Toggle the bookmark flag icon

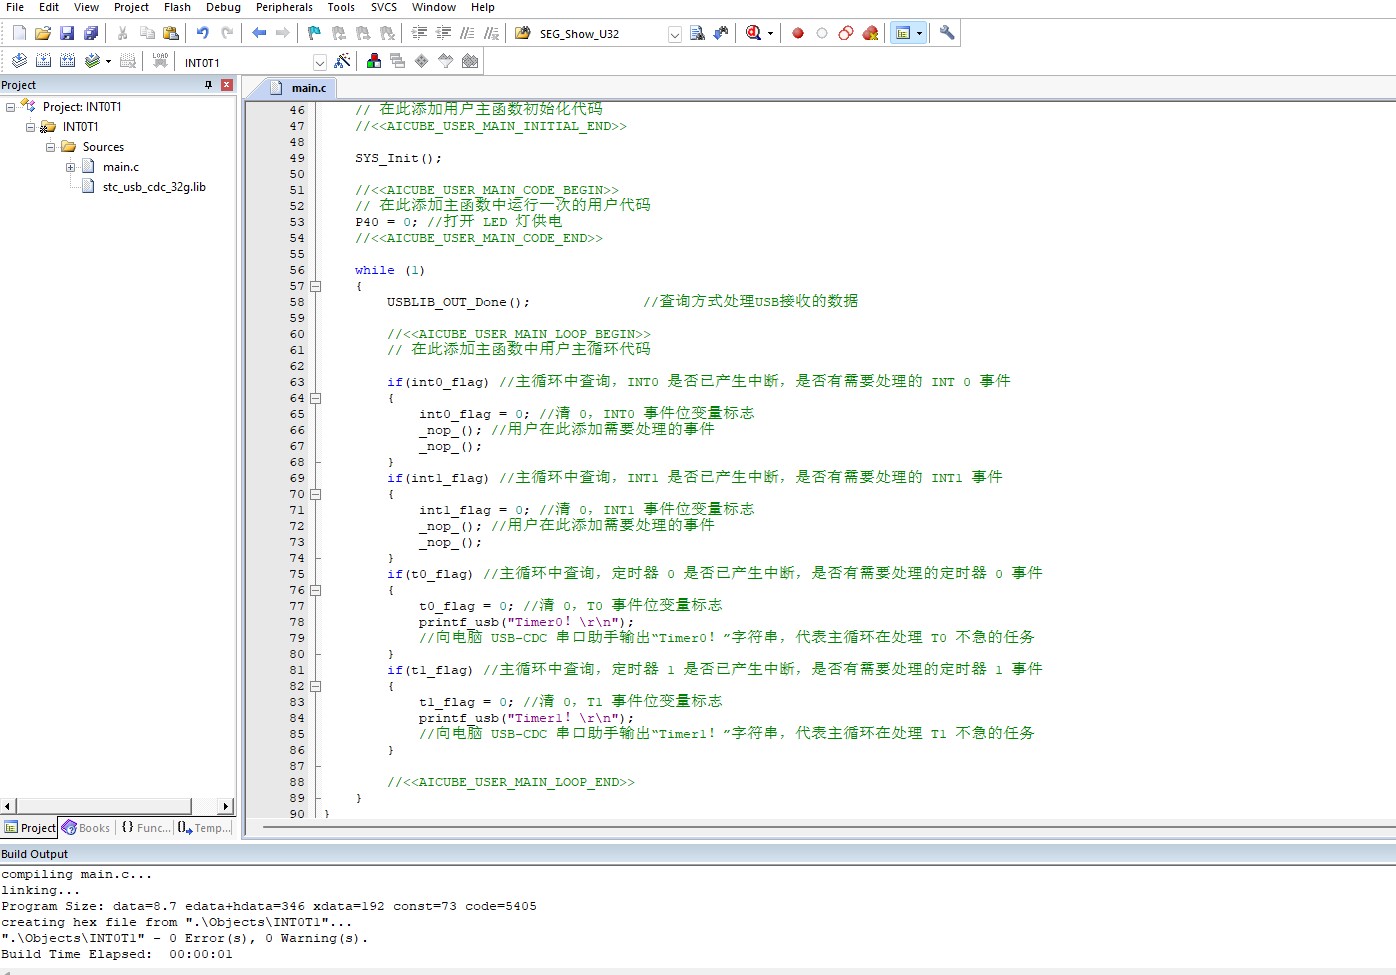(x=314, y=33)
